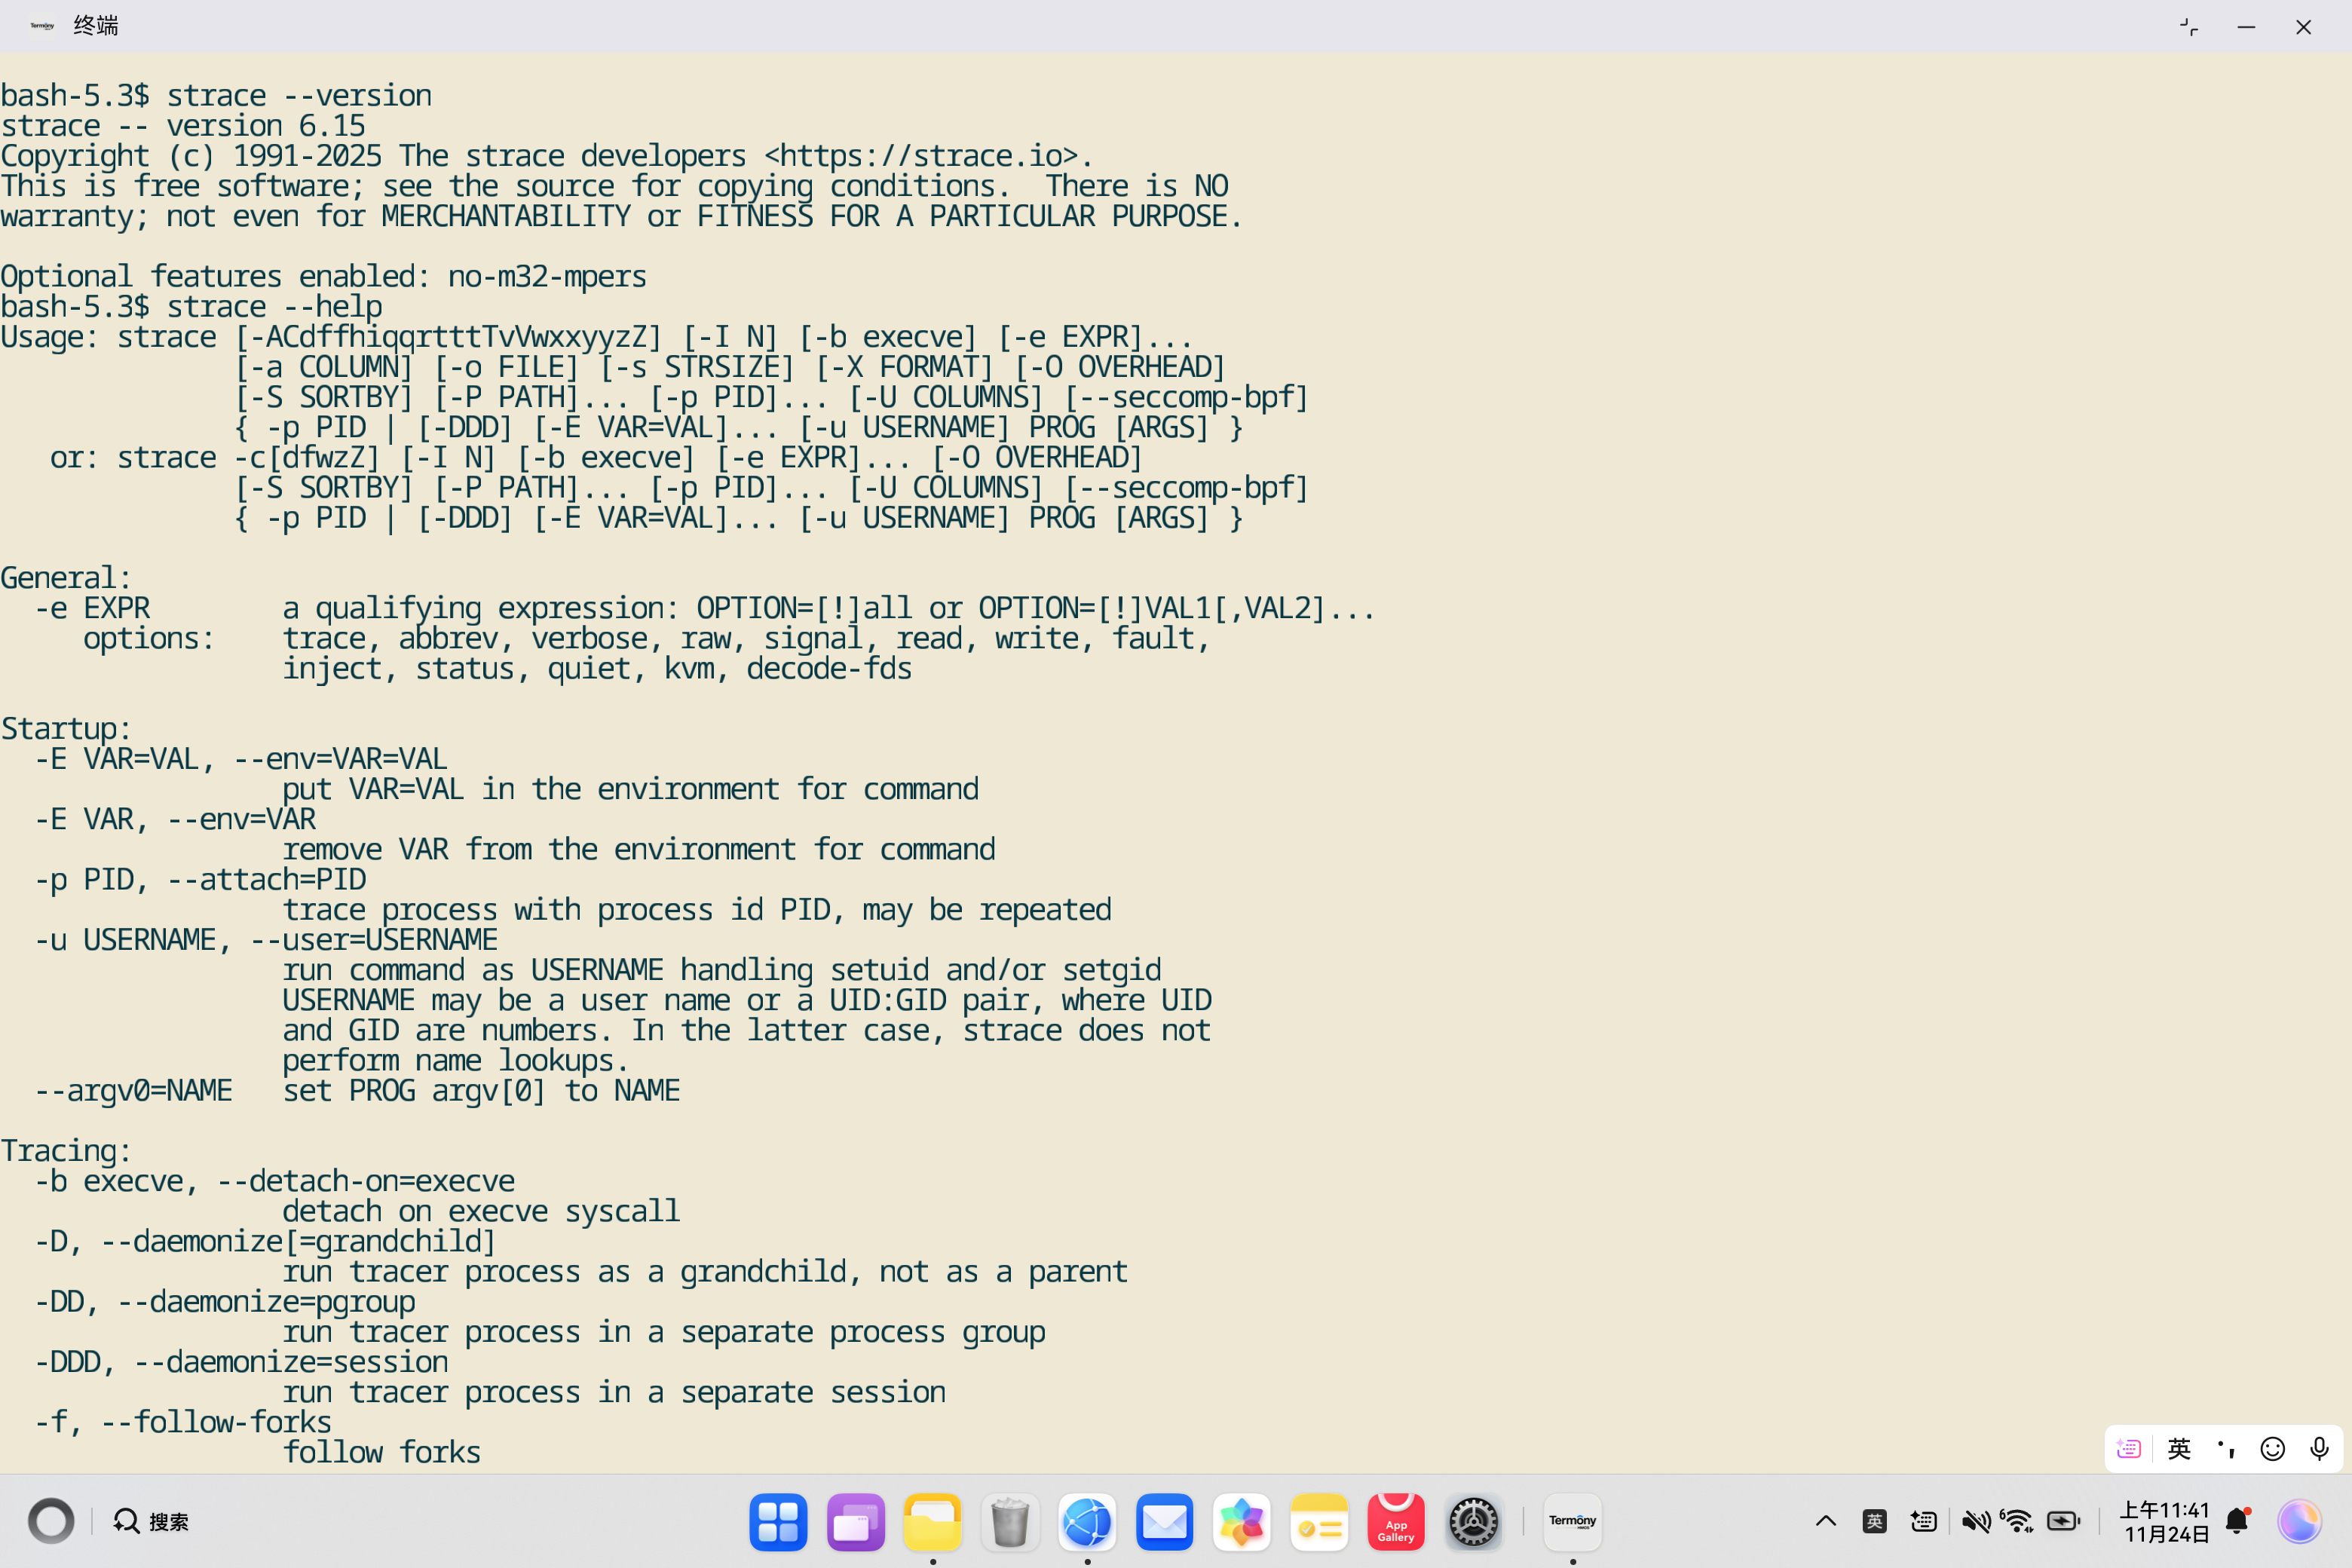Open the battery status panel
Image resolution: width=2352 pixels, height=1568 pixels.
coord(2063,1522)
